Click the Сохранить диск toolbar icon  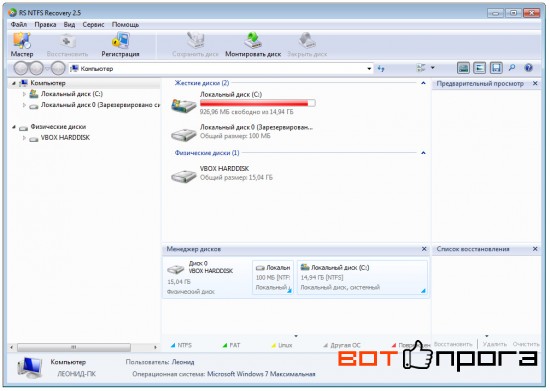pos(195,41)
